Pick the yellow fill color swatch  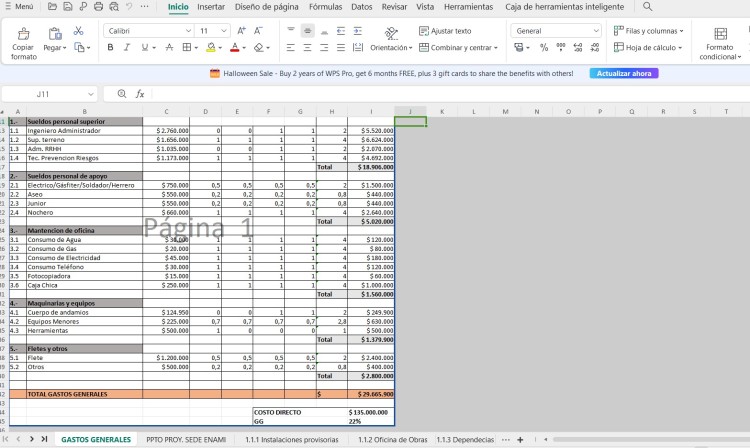pos(211,47)
